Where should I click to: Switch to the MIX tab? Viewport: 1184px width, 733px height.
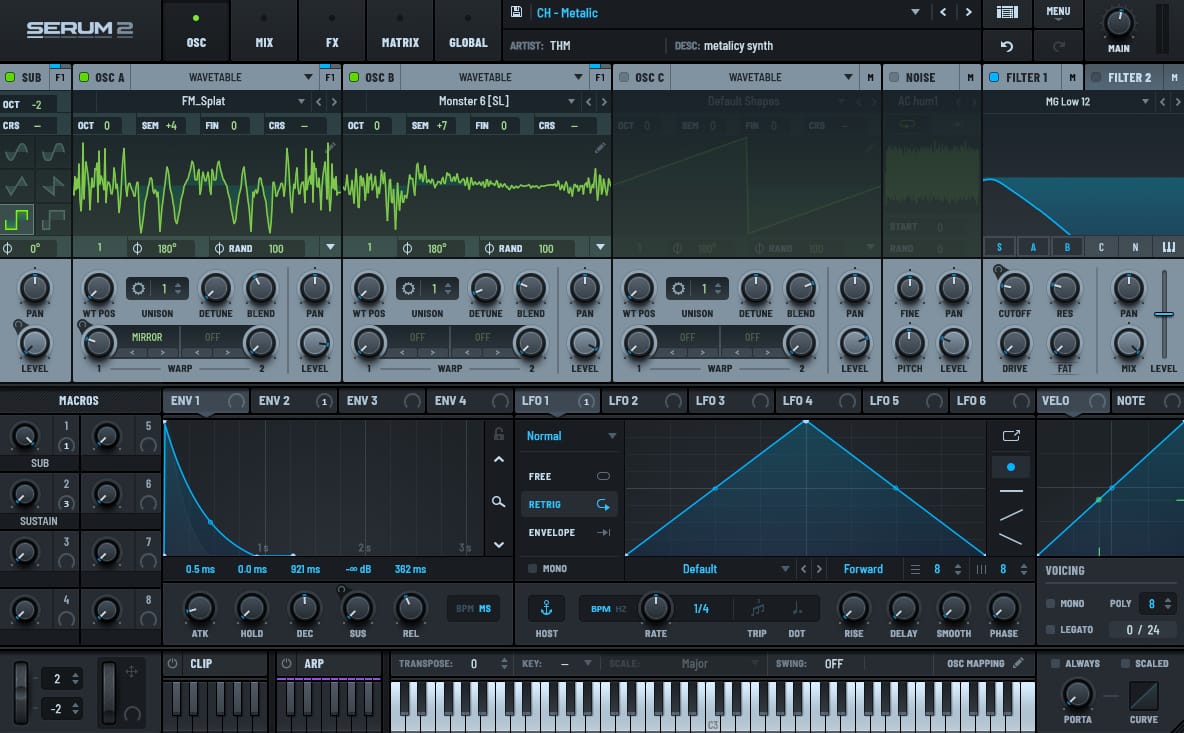click(264, 30)
